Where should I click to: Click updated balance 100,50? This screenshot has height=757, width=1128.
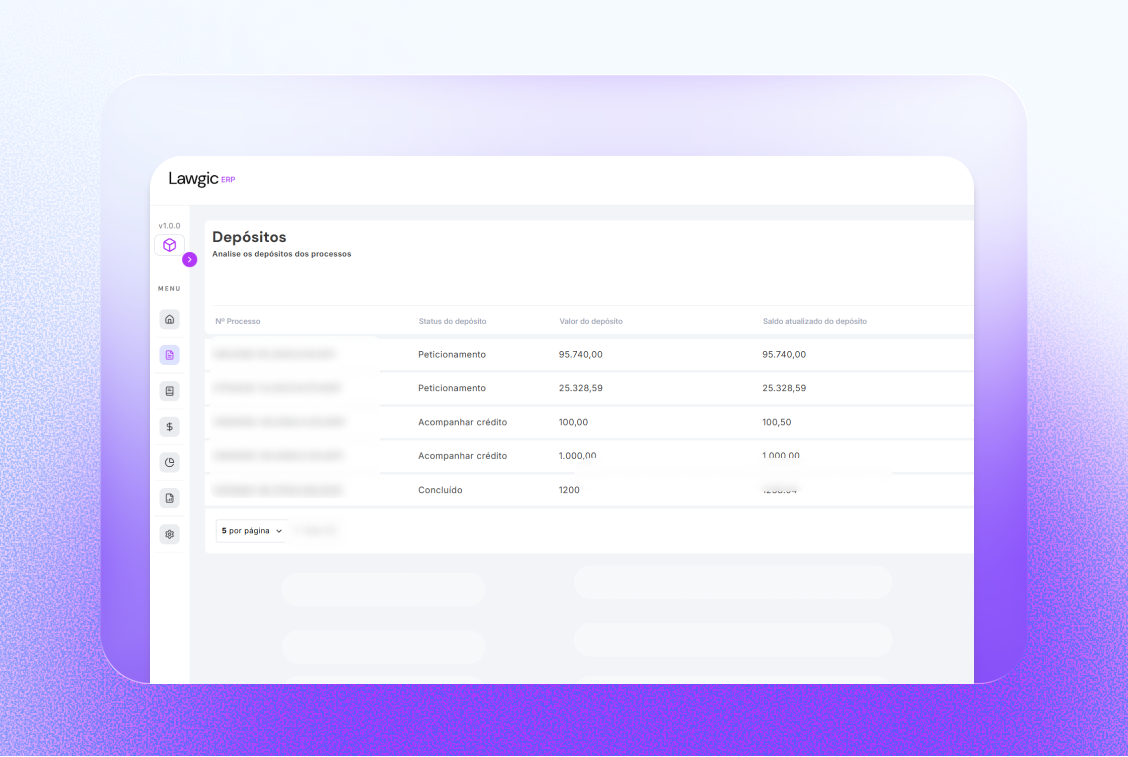(x=777, y=422)
